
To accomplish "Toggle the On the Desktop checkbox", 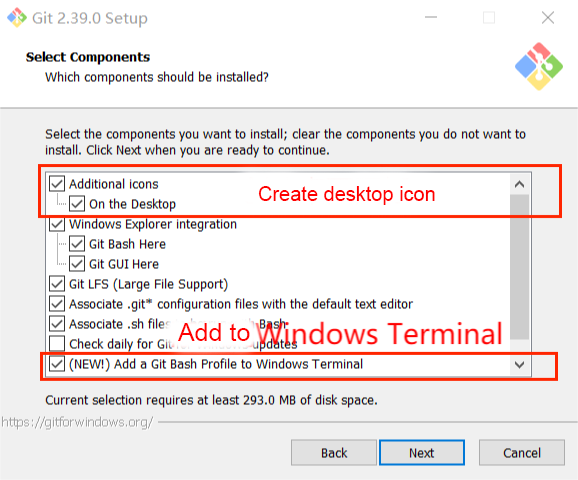I will coord(77,204).
